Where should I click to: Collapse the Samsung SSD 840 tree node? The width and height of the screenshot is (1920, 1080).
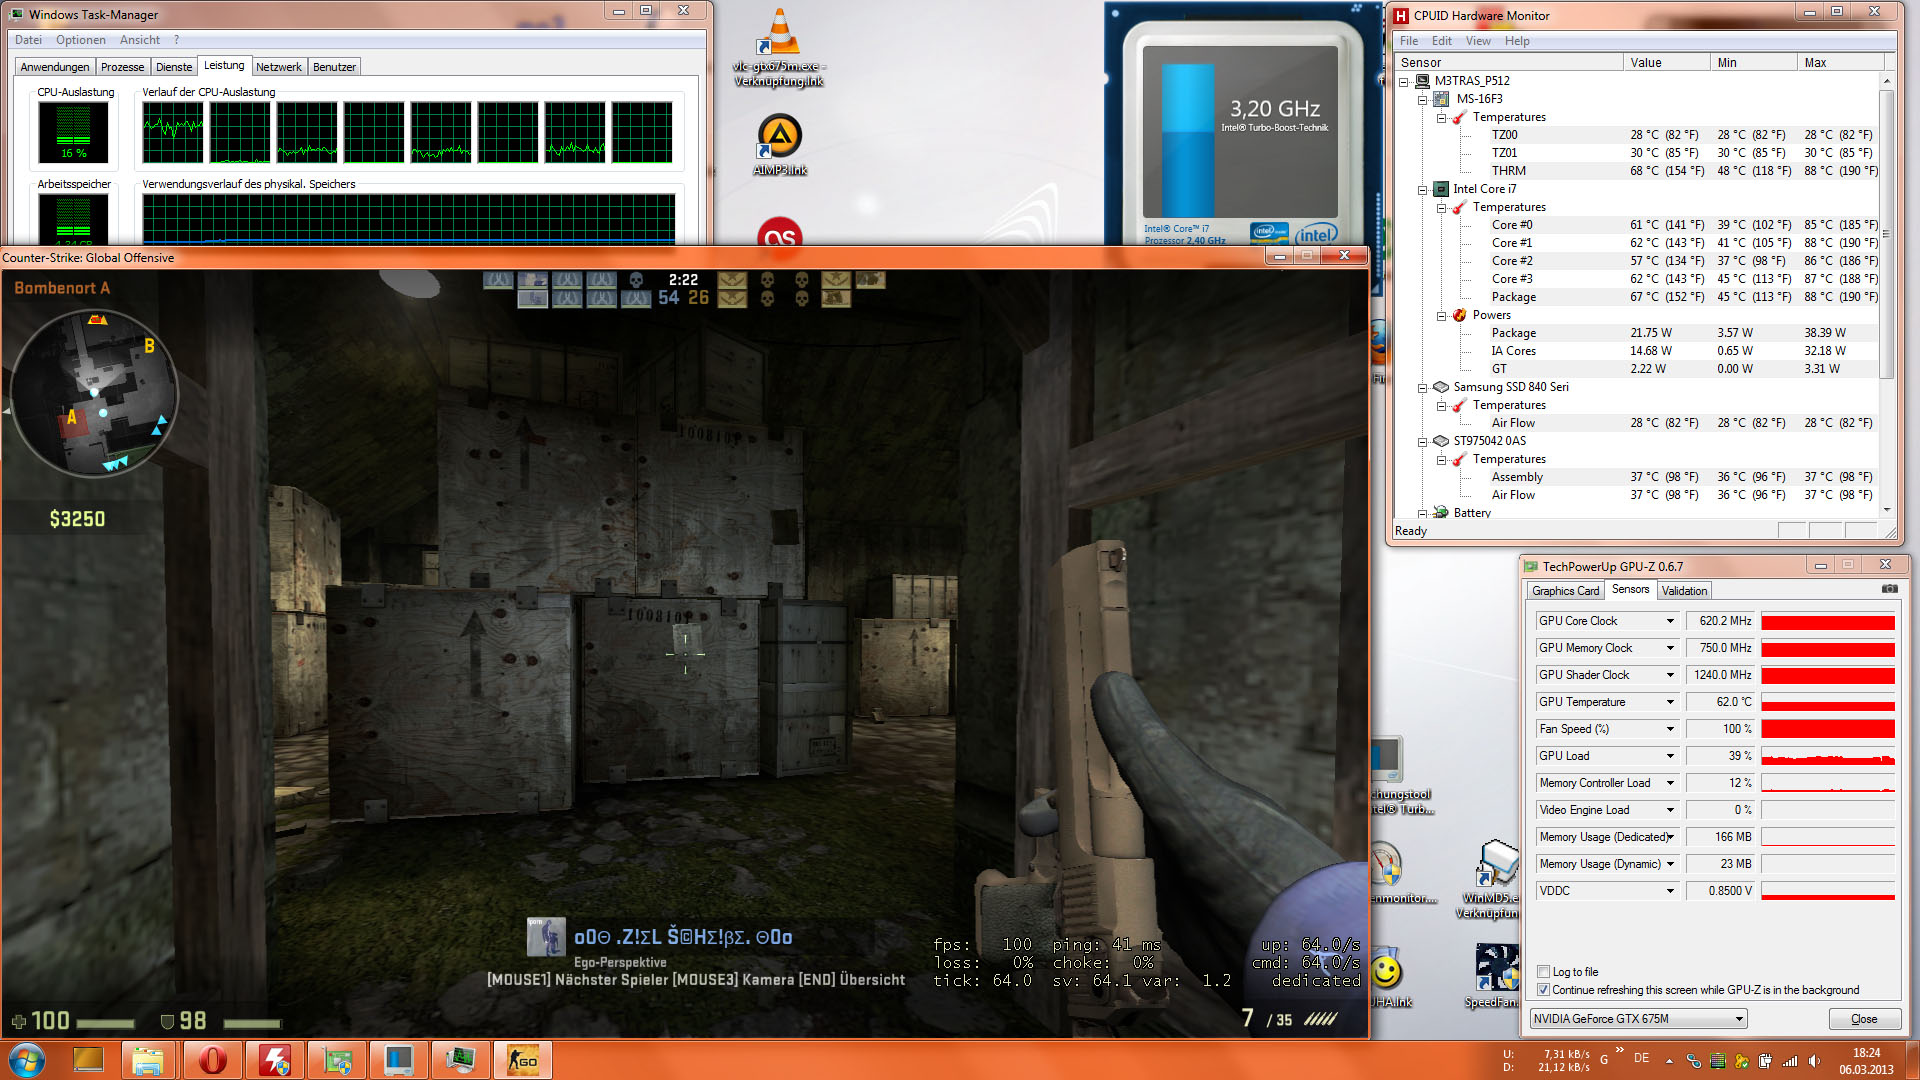[1422, 387]
